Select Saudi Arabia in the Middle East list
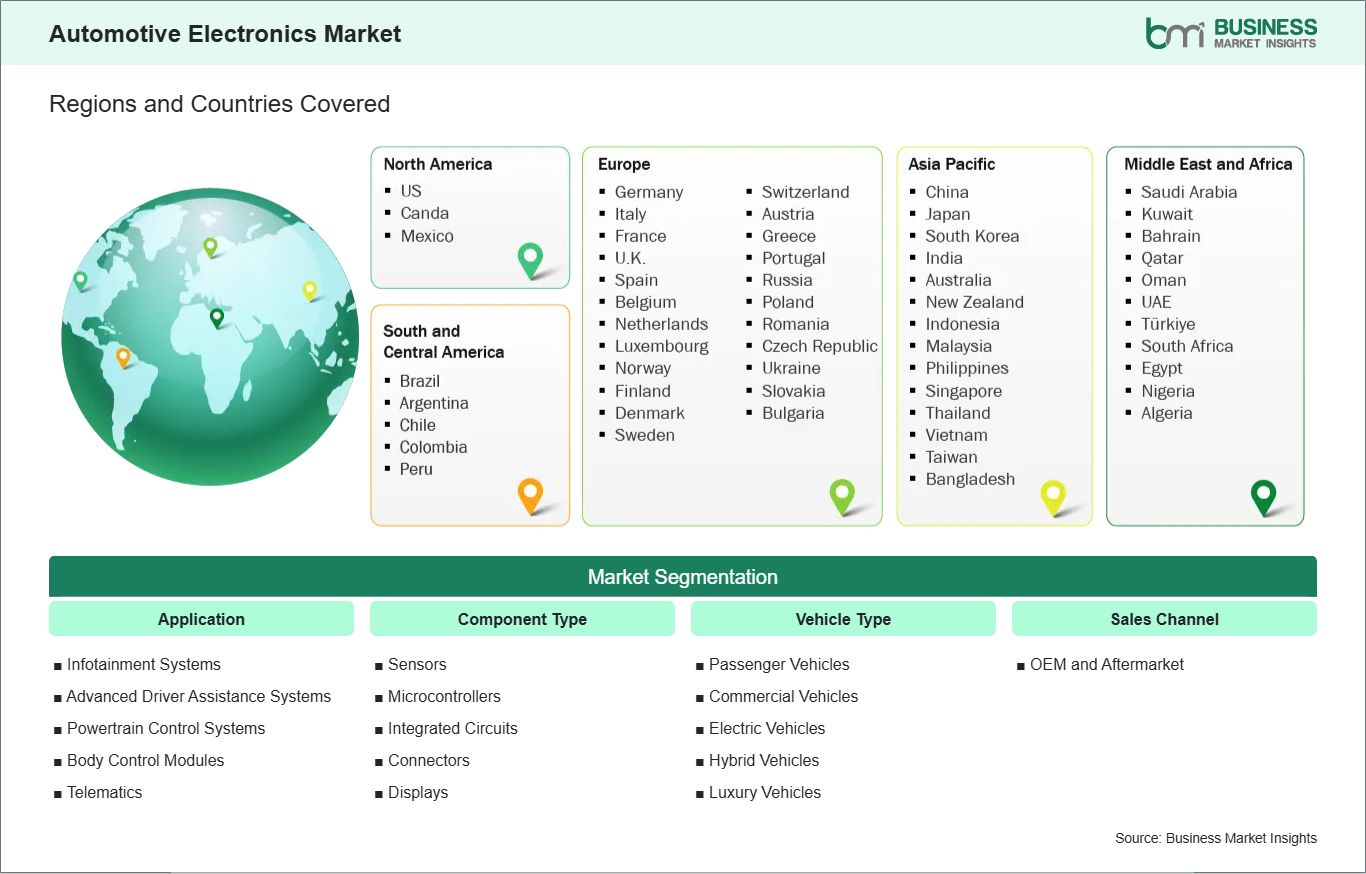Viewport: 1366px width, 874px height. [1189, 192]
